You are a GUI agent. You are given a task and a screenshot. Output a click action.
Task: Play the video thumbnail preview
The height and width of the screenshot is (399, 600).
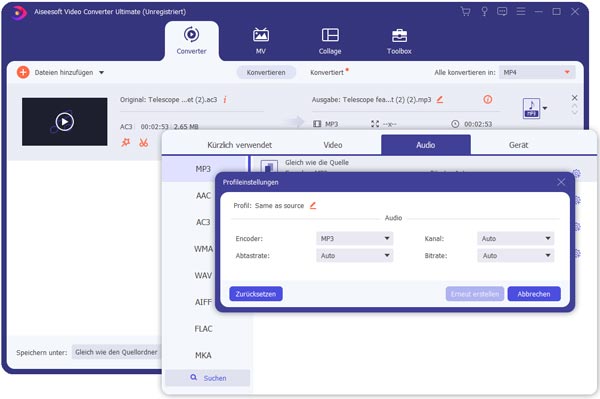64,122
